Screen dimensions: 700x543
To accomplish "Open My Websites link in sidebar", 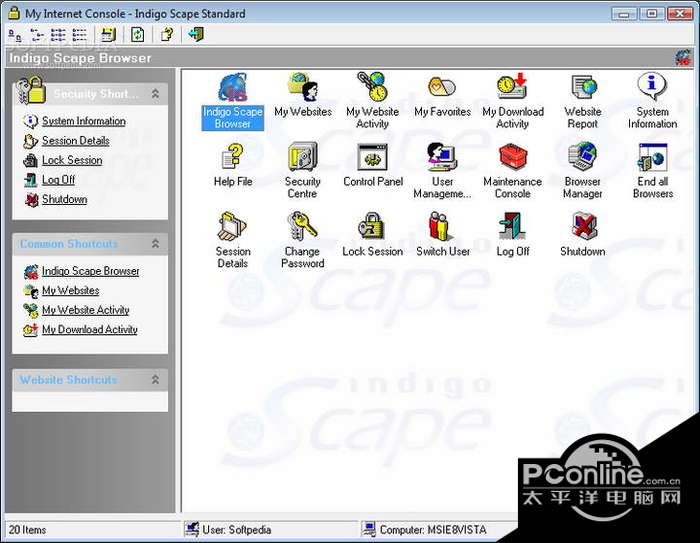I will pos(71,291).
